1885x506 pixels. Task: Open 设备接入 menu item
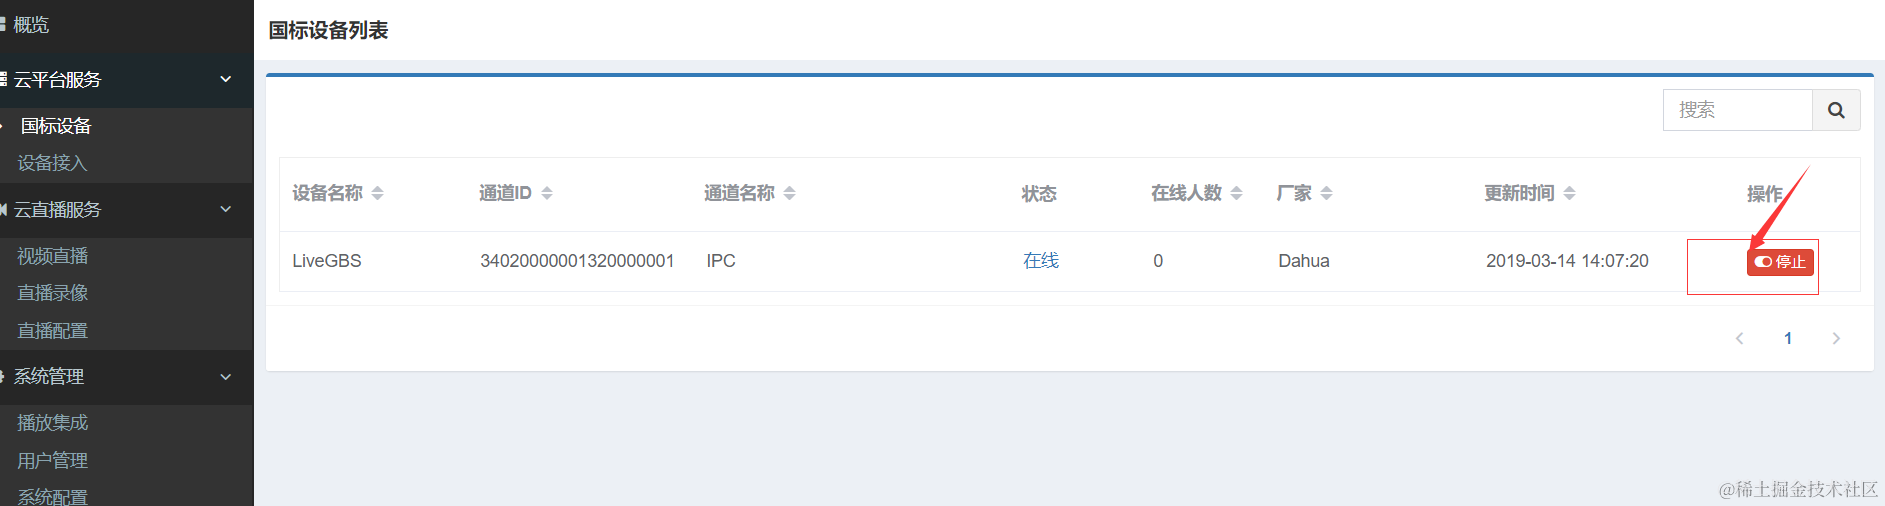pos(52,163)
